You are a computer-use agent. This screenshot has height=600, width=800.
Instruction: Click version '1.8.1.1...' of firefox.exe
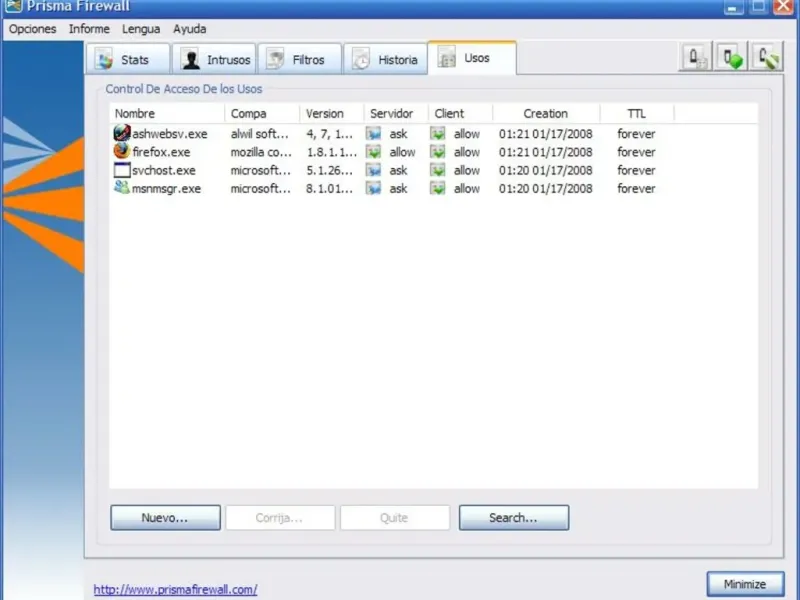(x=331, y=152)
